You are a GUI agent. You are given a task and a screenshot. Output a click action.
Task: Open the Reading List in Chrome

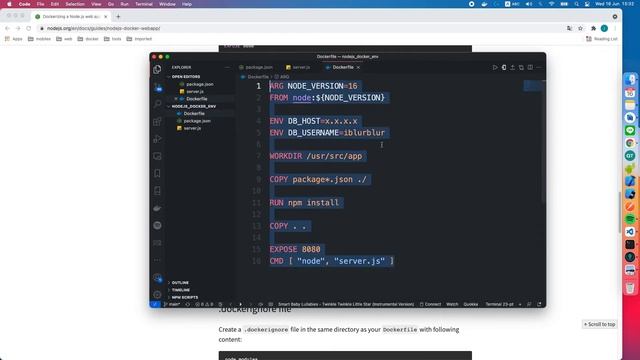click(602, 39)
